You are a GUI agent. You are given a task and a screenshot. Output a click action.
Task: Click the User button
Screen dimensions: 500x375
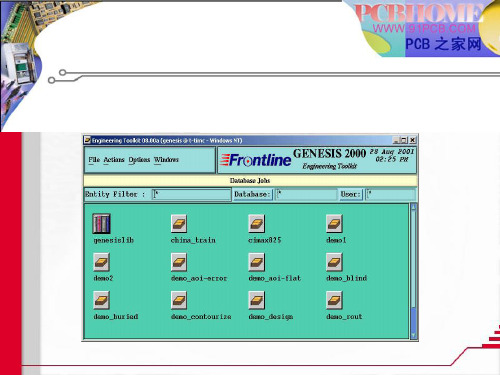(350, 194)
